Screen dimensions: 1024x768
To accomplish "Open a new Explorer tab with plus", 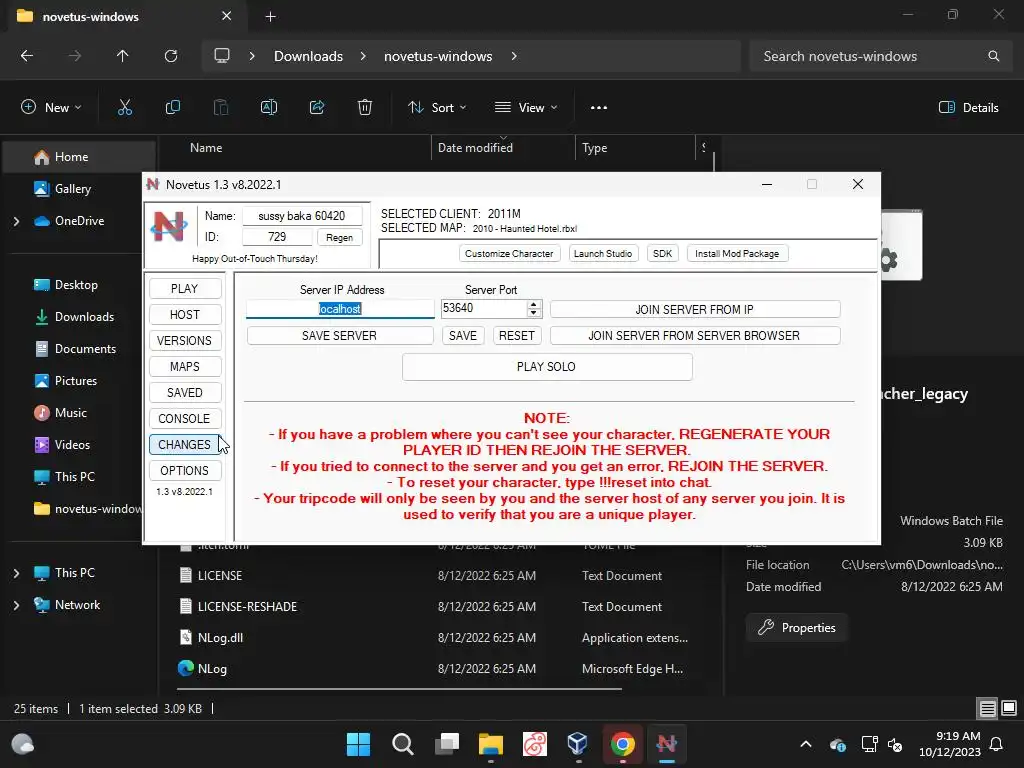I will (270, 16).
